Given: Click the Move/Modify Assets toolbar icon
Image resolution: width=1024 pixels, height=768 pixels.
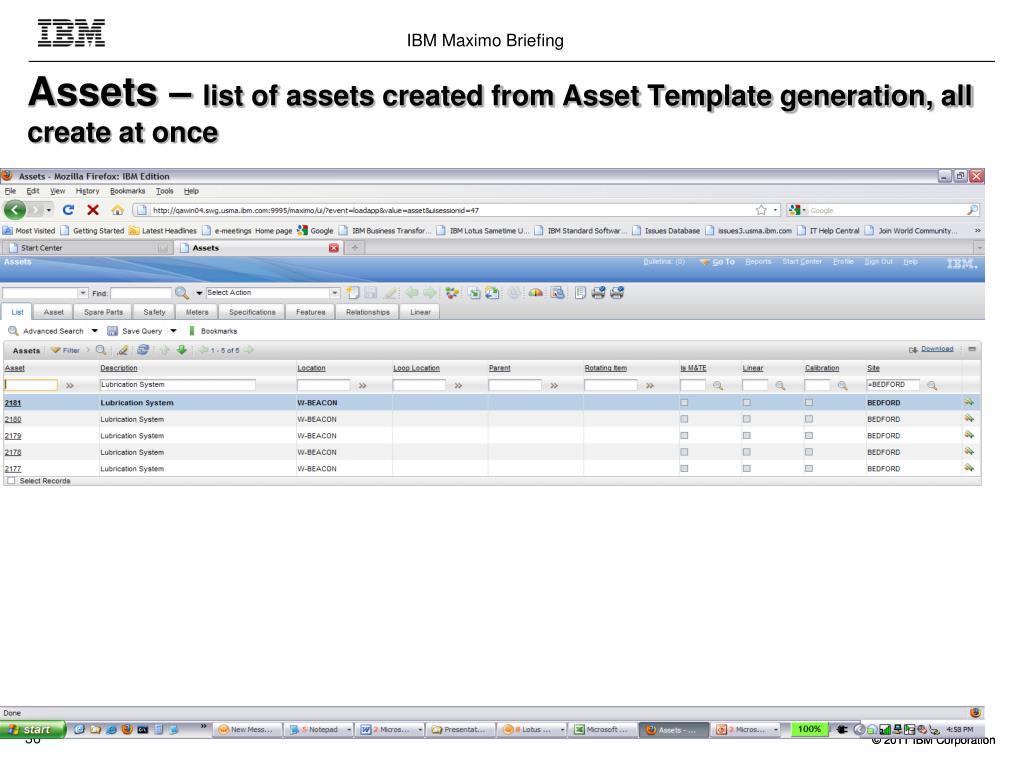Looking at the screenshot, I should 473,293.
